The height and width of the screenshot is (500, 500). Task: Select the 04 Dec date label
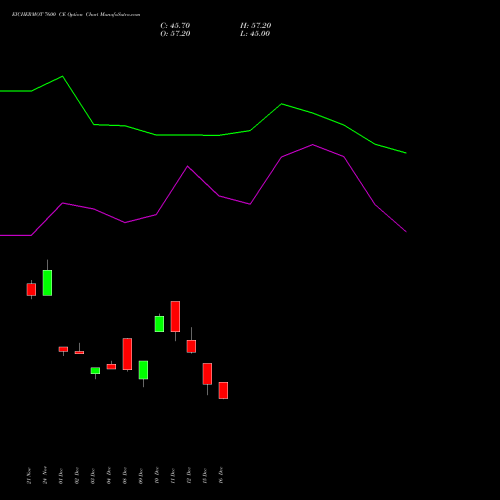109,476
